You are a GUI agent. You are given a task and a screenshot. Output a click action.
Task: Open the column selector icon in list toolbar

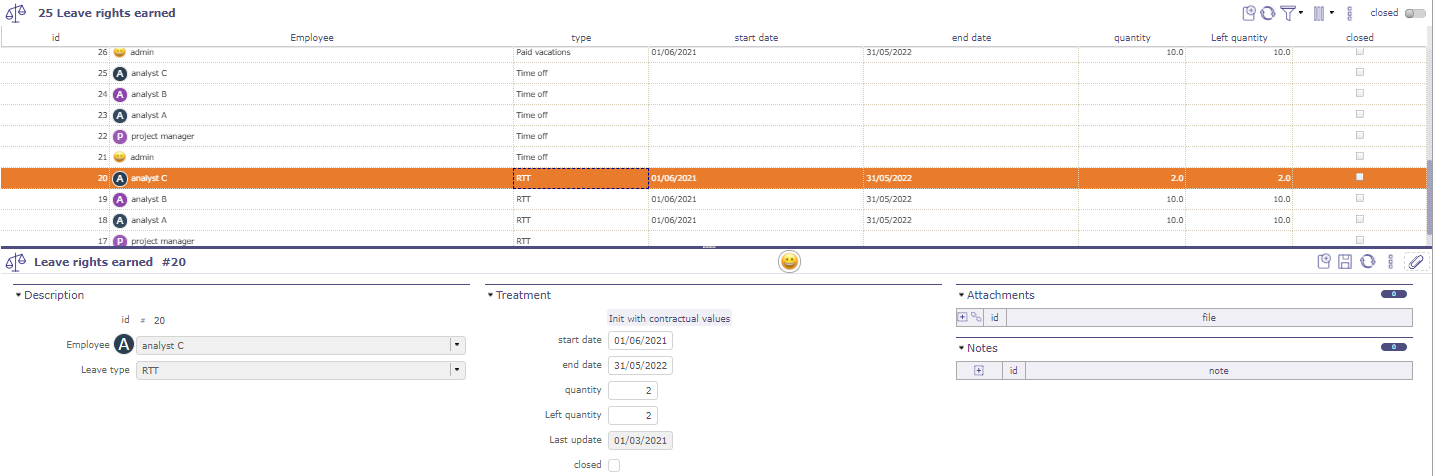coord(1318,13)
